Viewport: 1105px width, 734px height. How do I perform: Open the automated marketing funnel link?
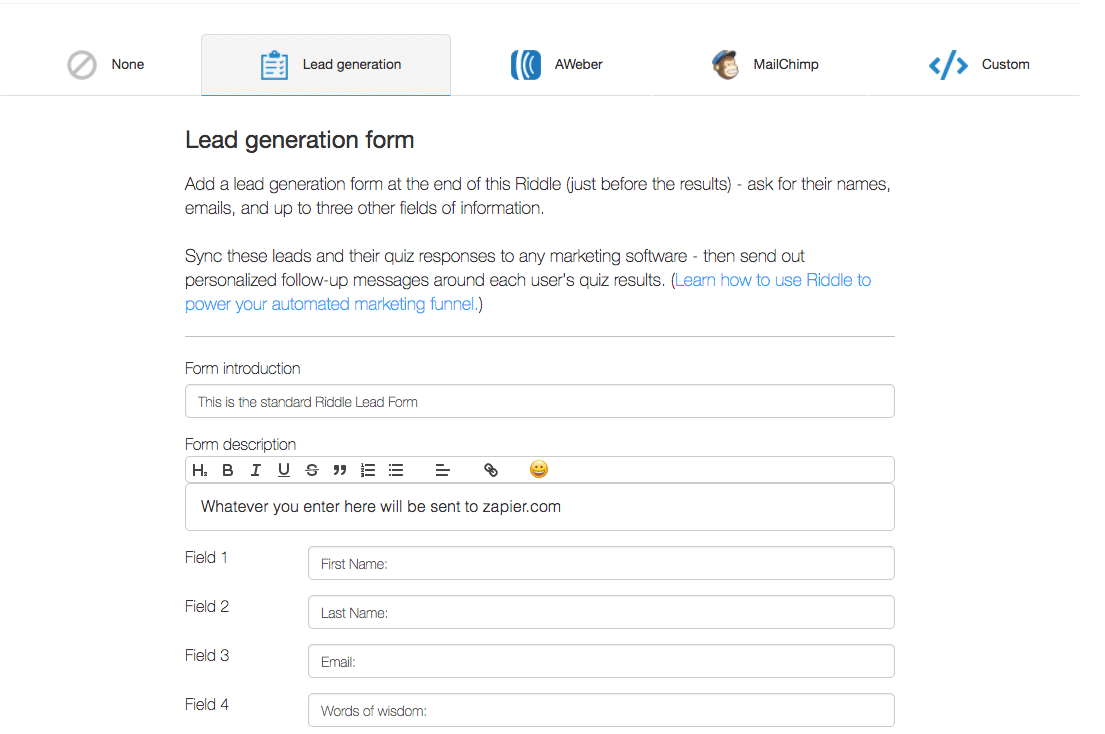pos(528,292)
